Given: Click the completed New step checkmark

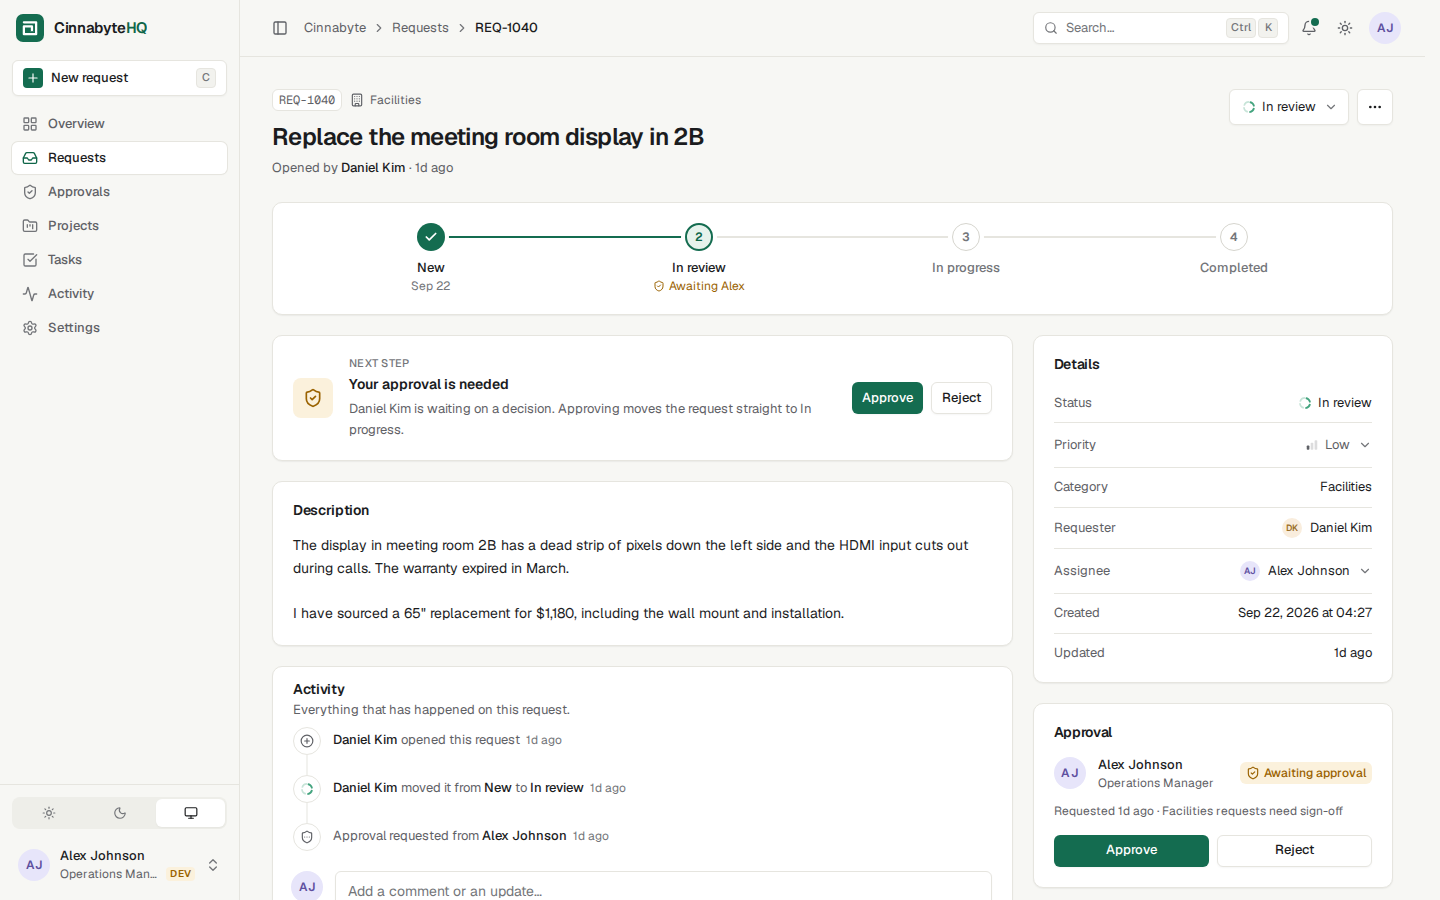Looking at the screenshot, I should point(431,237).
